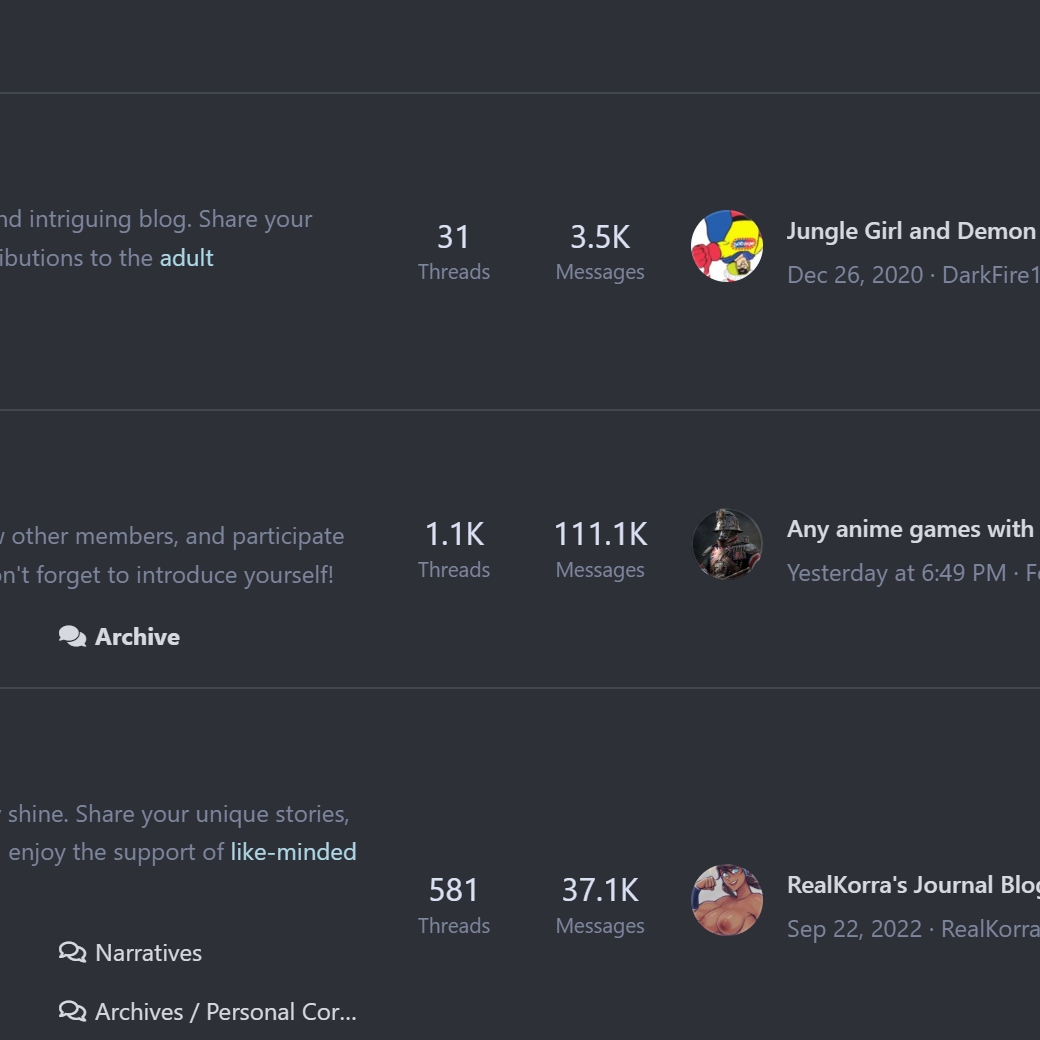Screen dimensions: 1040x1040
Task: Click the 'Yesterday at 6:49 PM' timestamp
Action: [896, 572]
